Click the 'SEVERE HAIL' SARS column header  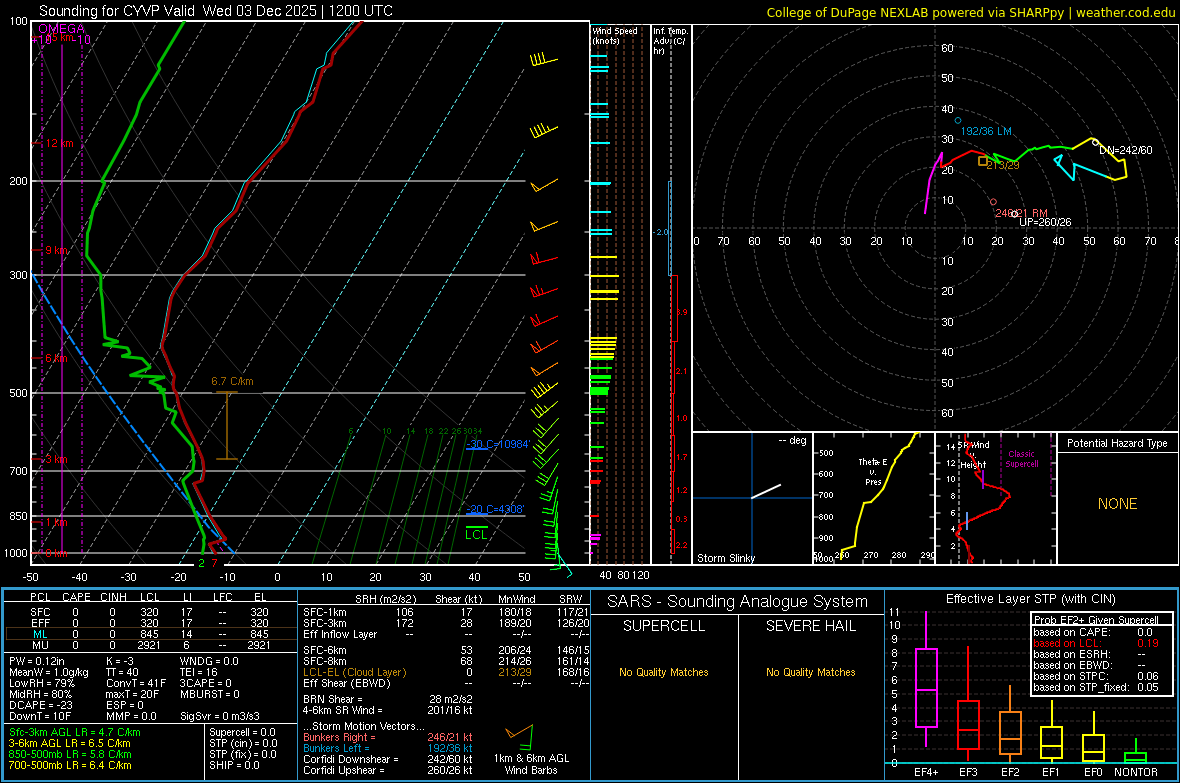pos(810,626)
